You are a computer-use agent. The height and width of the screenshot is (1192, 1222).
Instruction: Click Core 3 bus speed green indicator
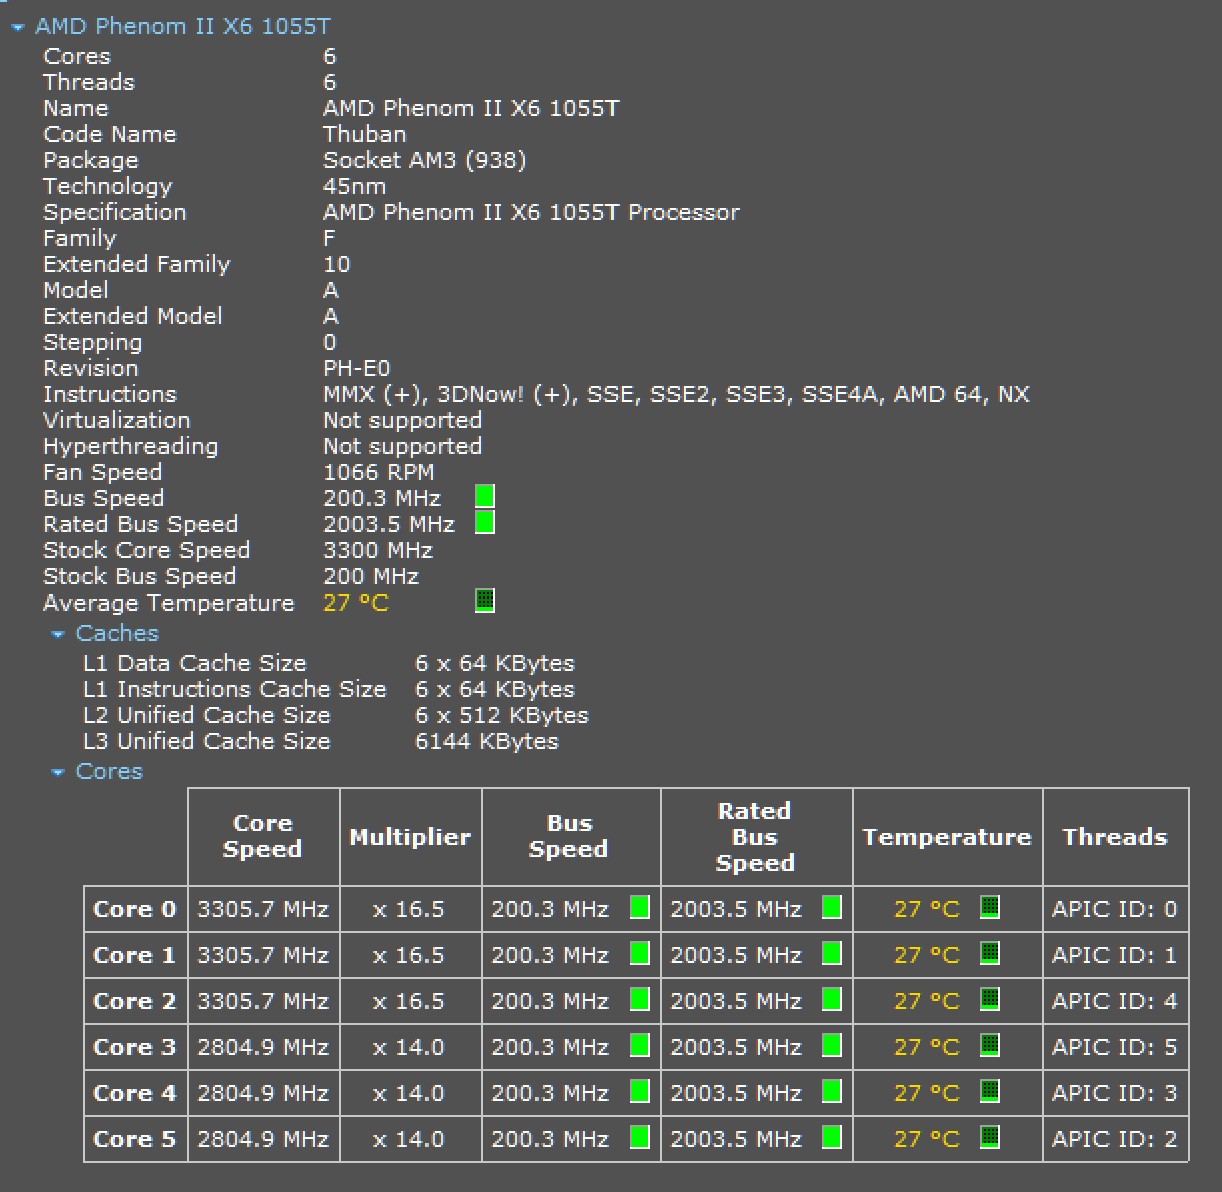(x=640, y=1045)
